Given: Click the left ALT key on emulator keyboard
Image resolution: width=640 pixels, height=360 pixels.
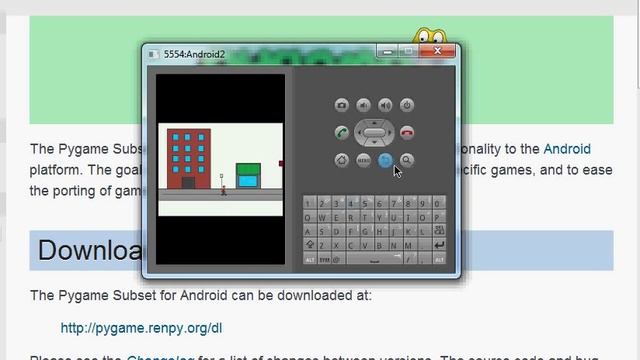Looking at the screenshot, I should pos(309,259).
